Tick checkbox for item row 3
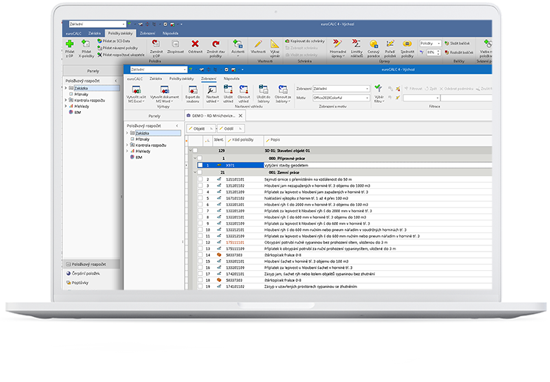 click(x=200, y=186)
